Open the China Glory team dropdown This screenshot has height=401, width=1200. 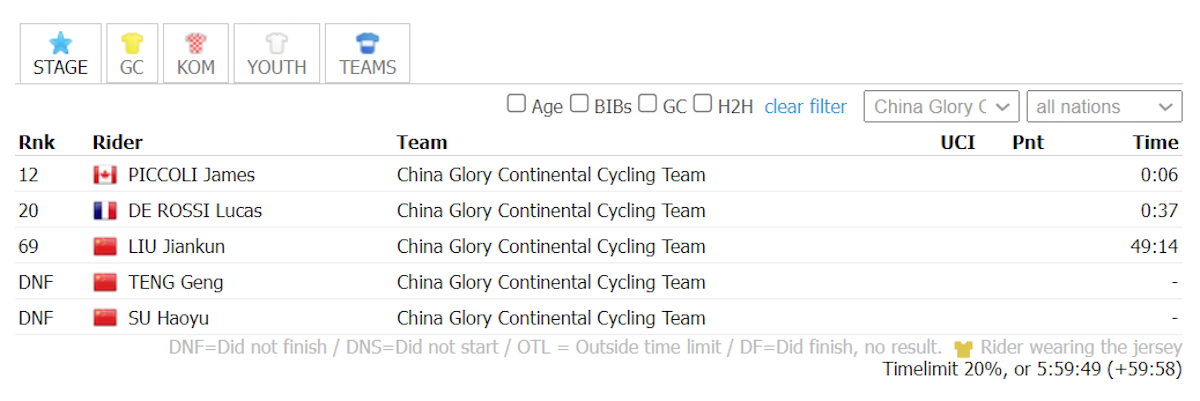(942, 107)
